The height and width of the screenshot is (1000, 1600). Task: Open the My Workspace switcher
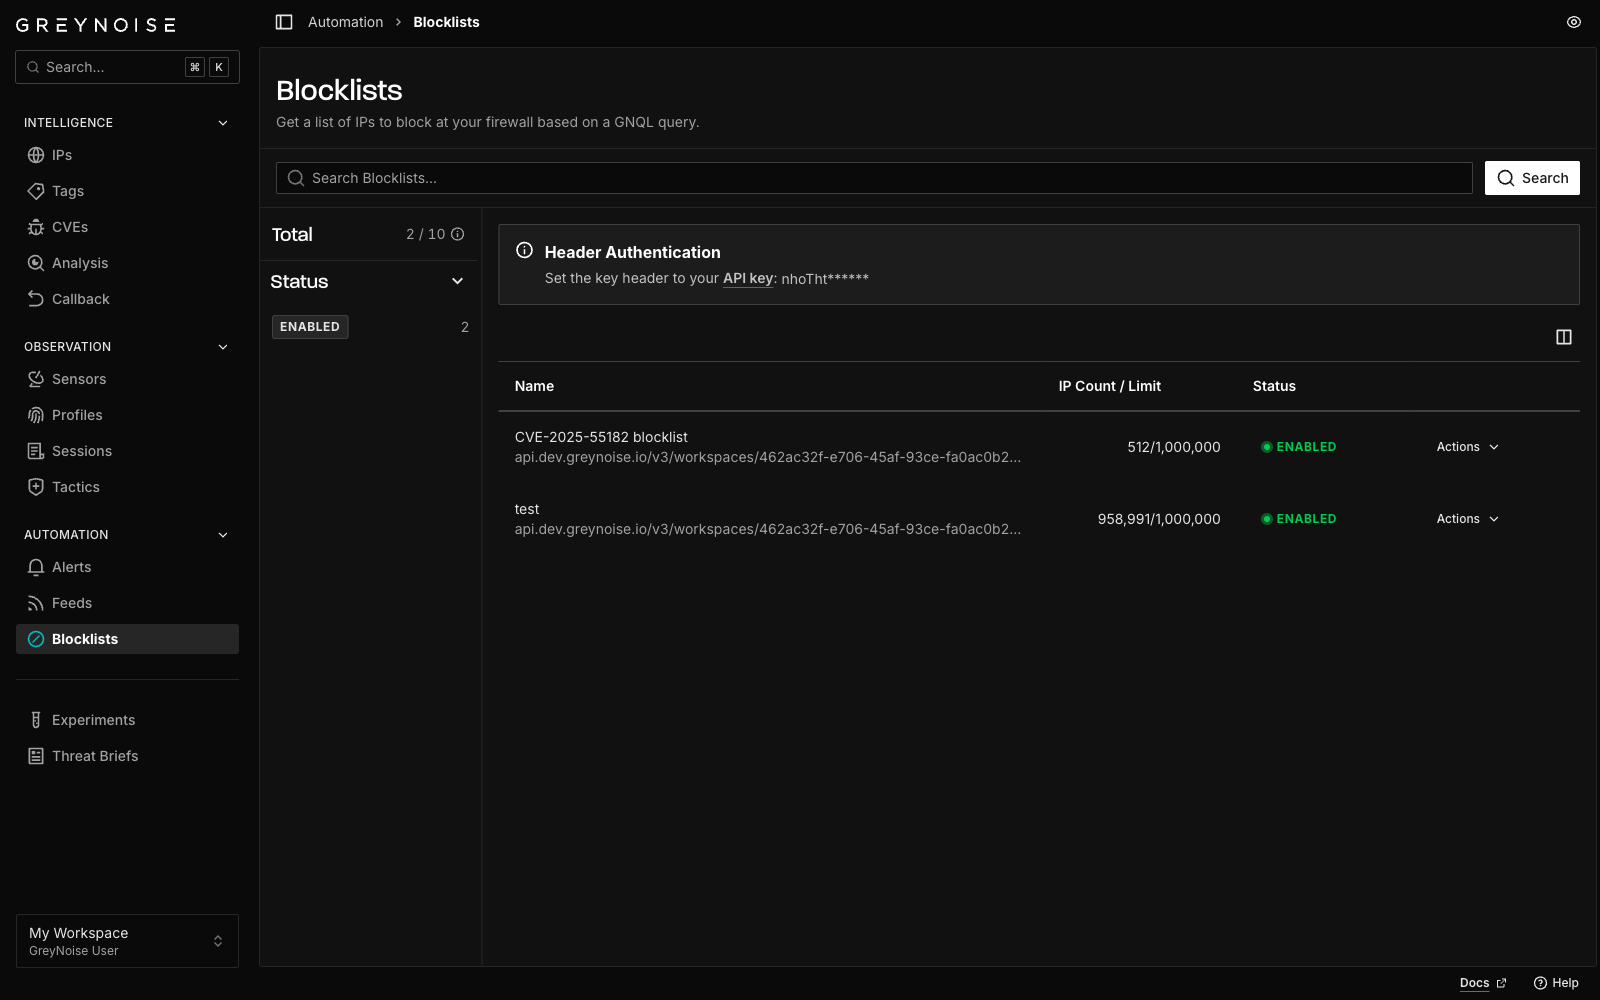127,941
